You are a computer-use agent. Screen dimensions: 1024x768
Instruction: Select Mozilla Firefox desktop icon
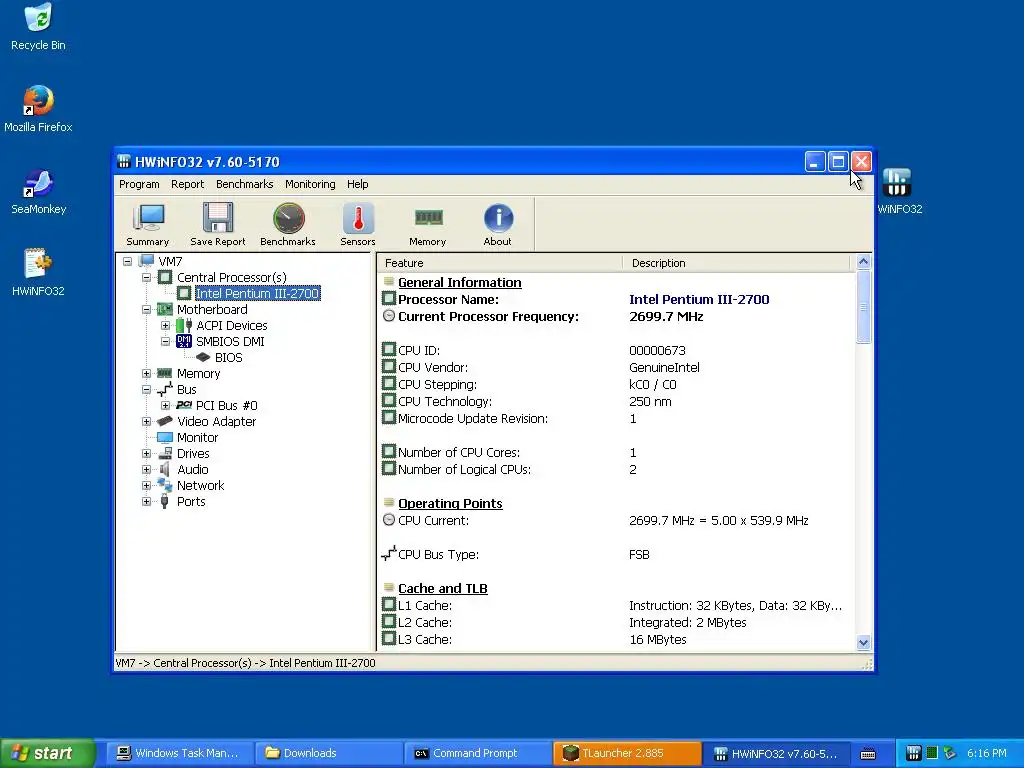click(39, 109)
